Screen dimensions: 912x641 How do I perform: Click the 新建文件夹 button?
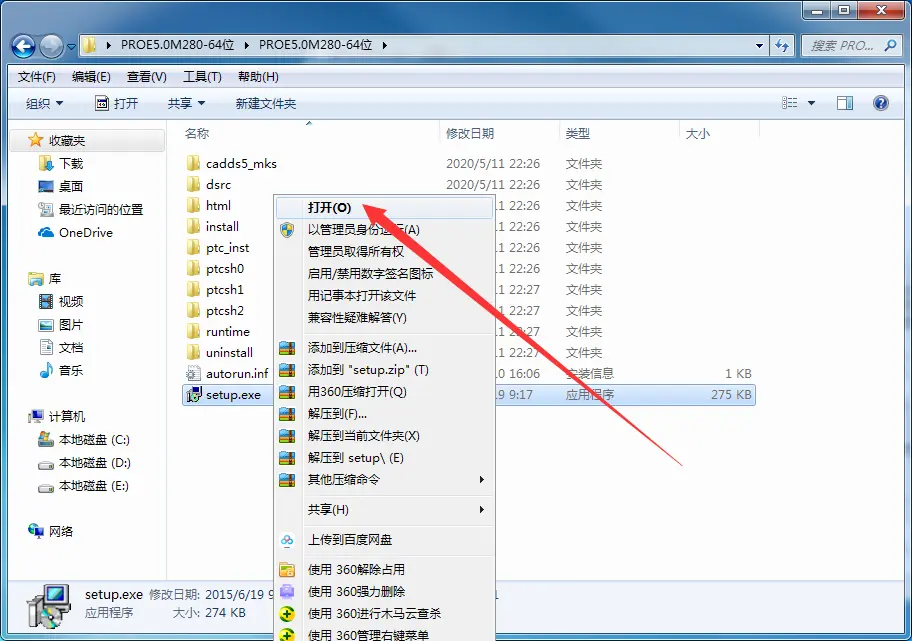tap(266, 103)
